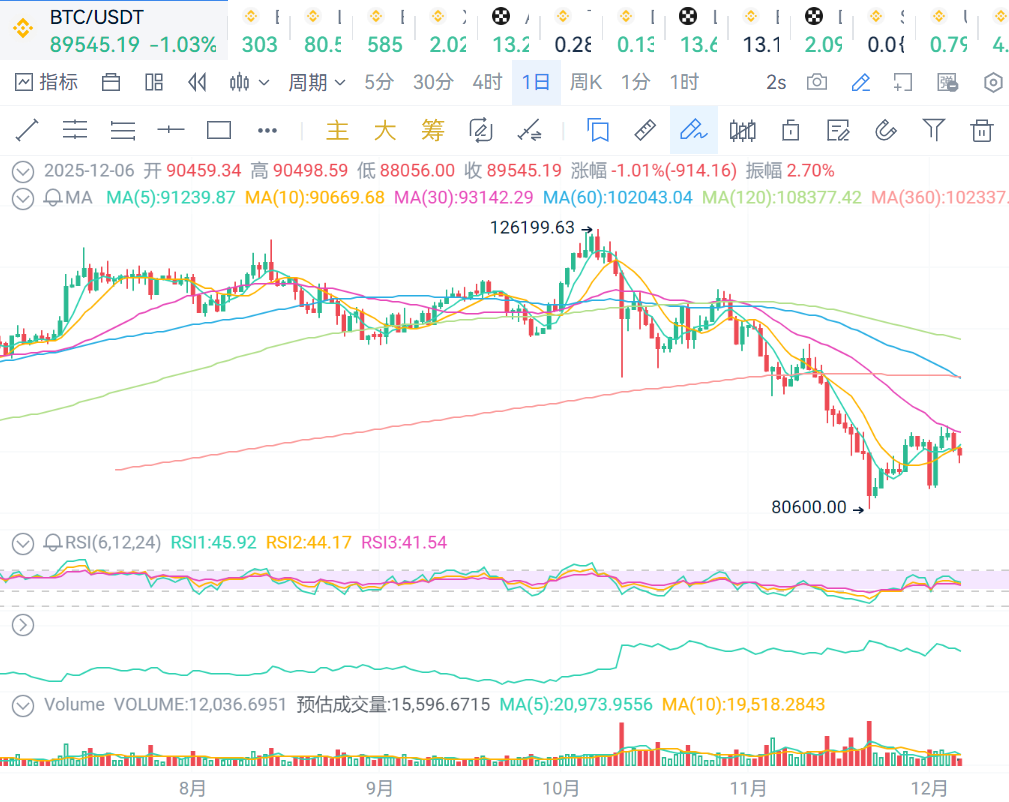Click the ruler measurement tool
Image resolution: width=1009 pixels, height=802 pixels.
click(x=645, y=130)
